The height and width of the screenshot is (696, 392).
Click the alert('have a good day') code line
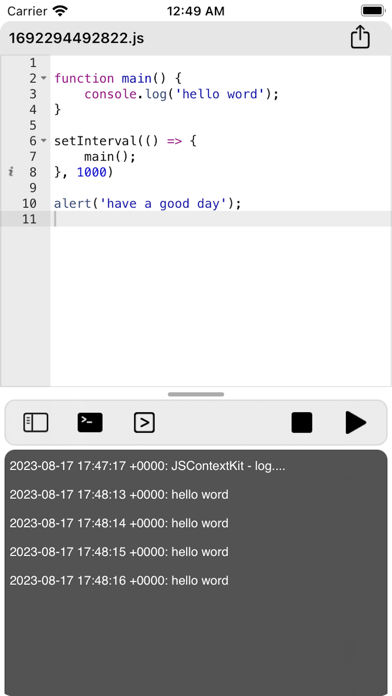[x=147, y=203]
